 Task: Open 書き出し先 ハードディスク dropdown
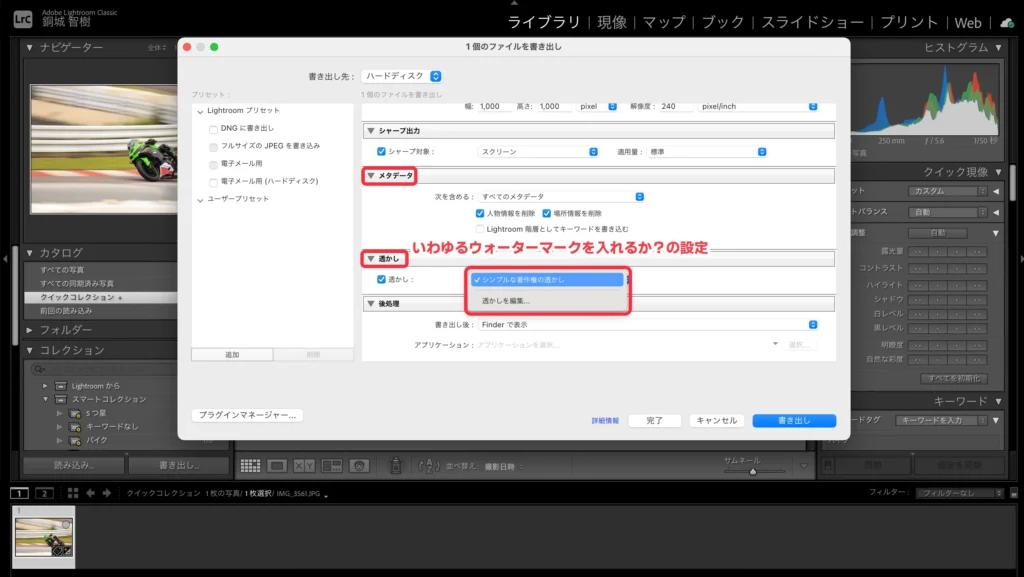[x=403, y=76]
